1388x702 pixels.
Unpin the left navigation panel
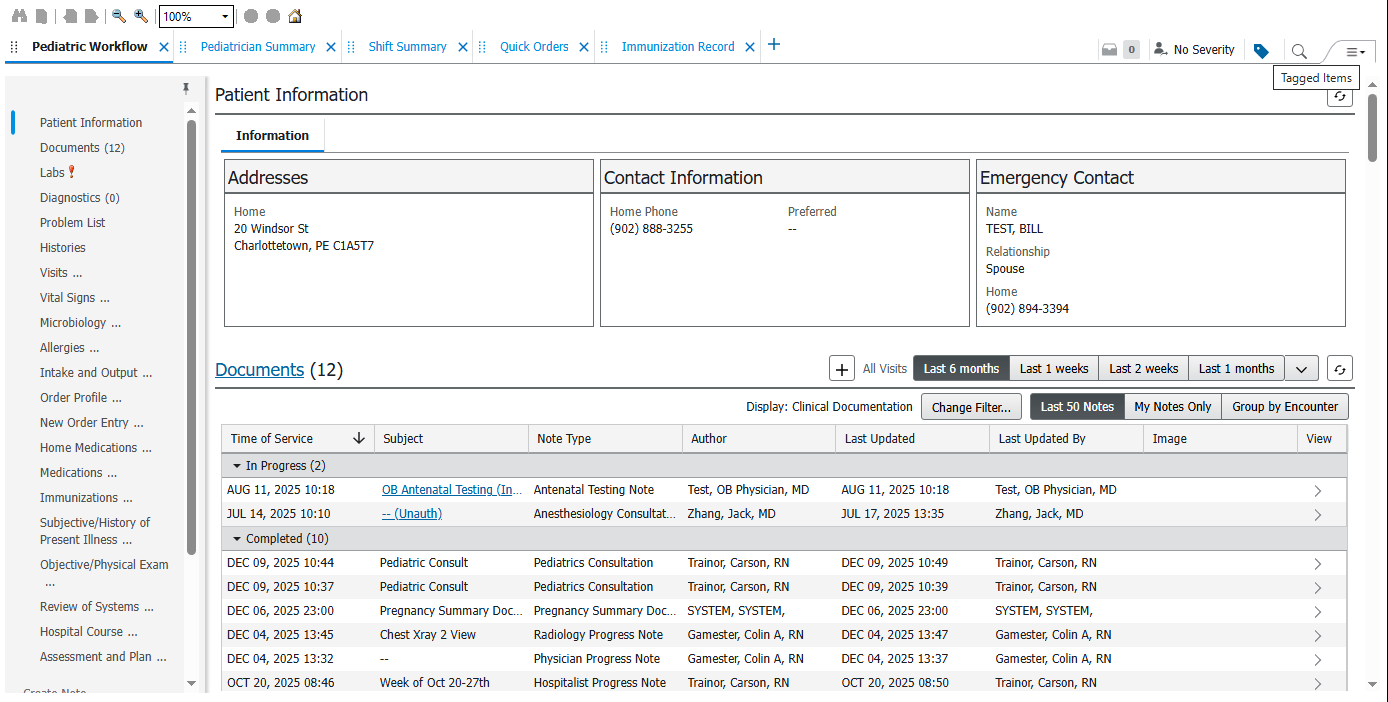tap(186, 89)
